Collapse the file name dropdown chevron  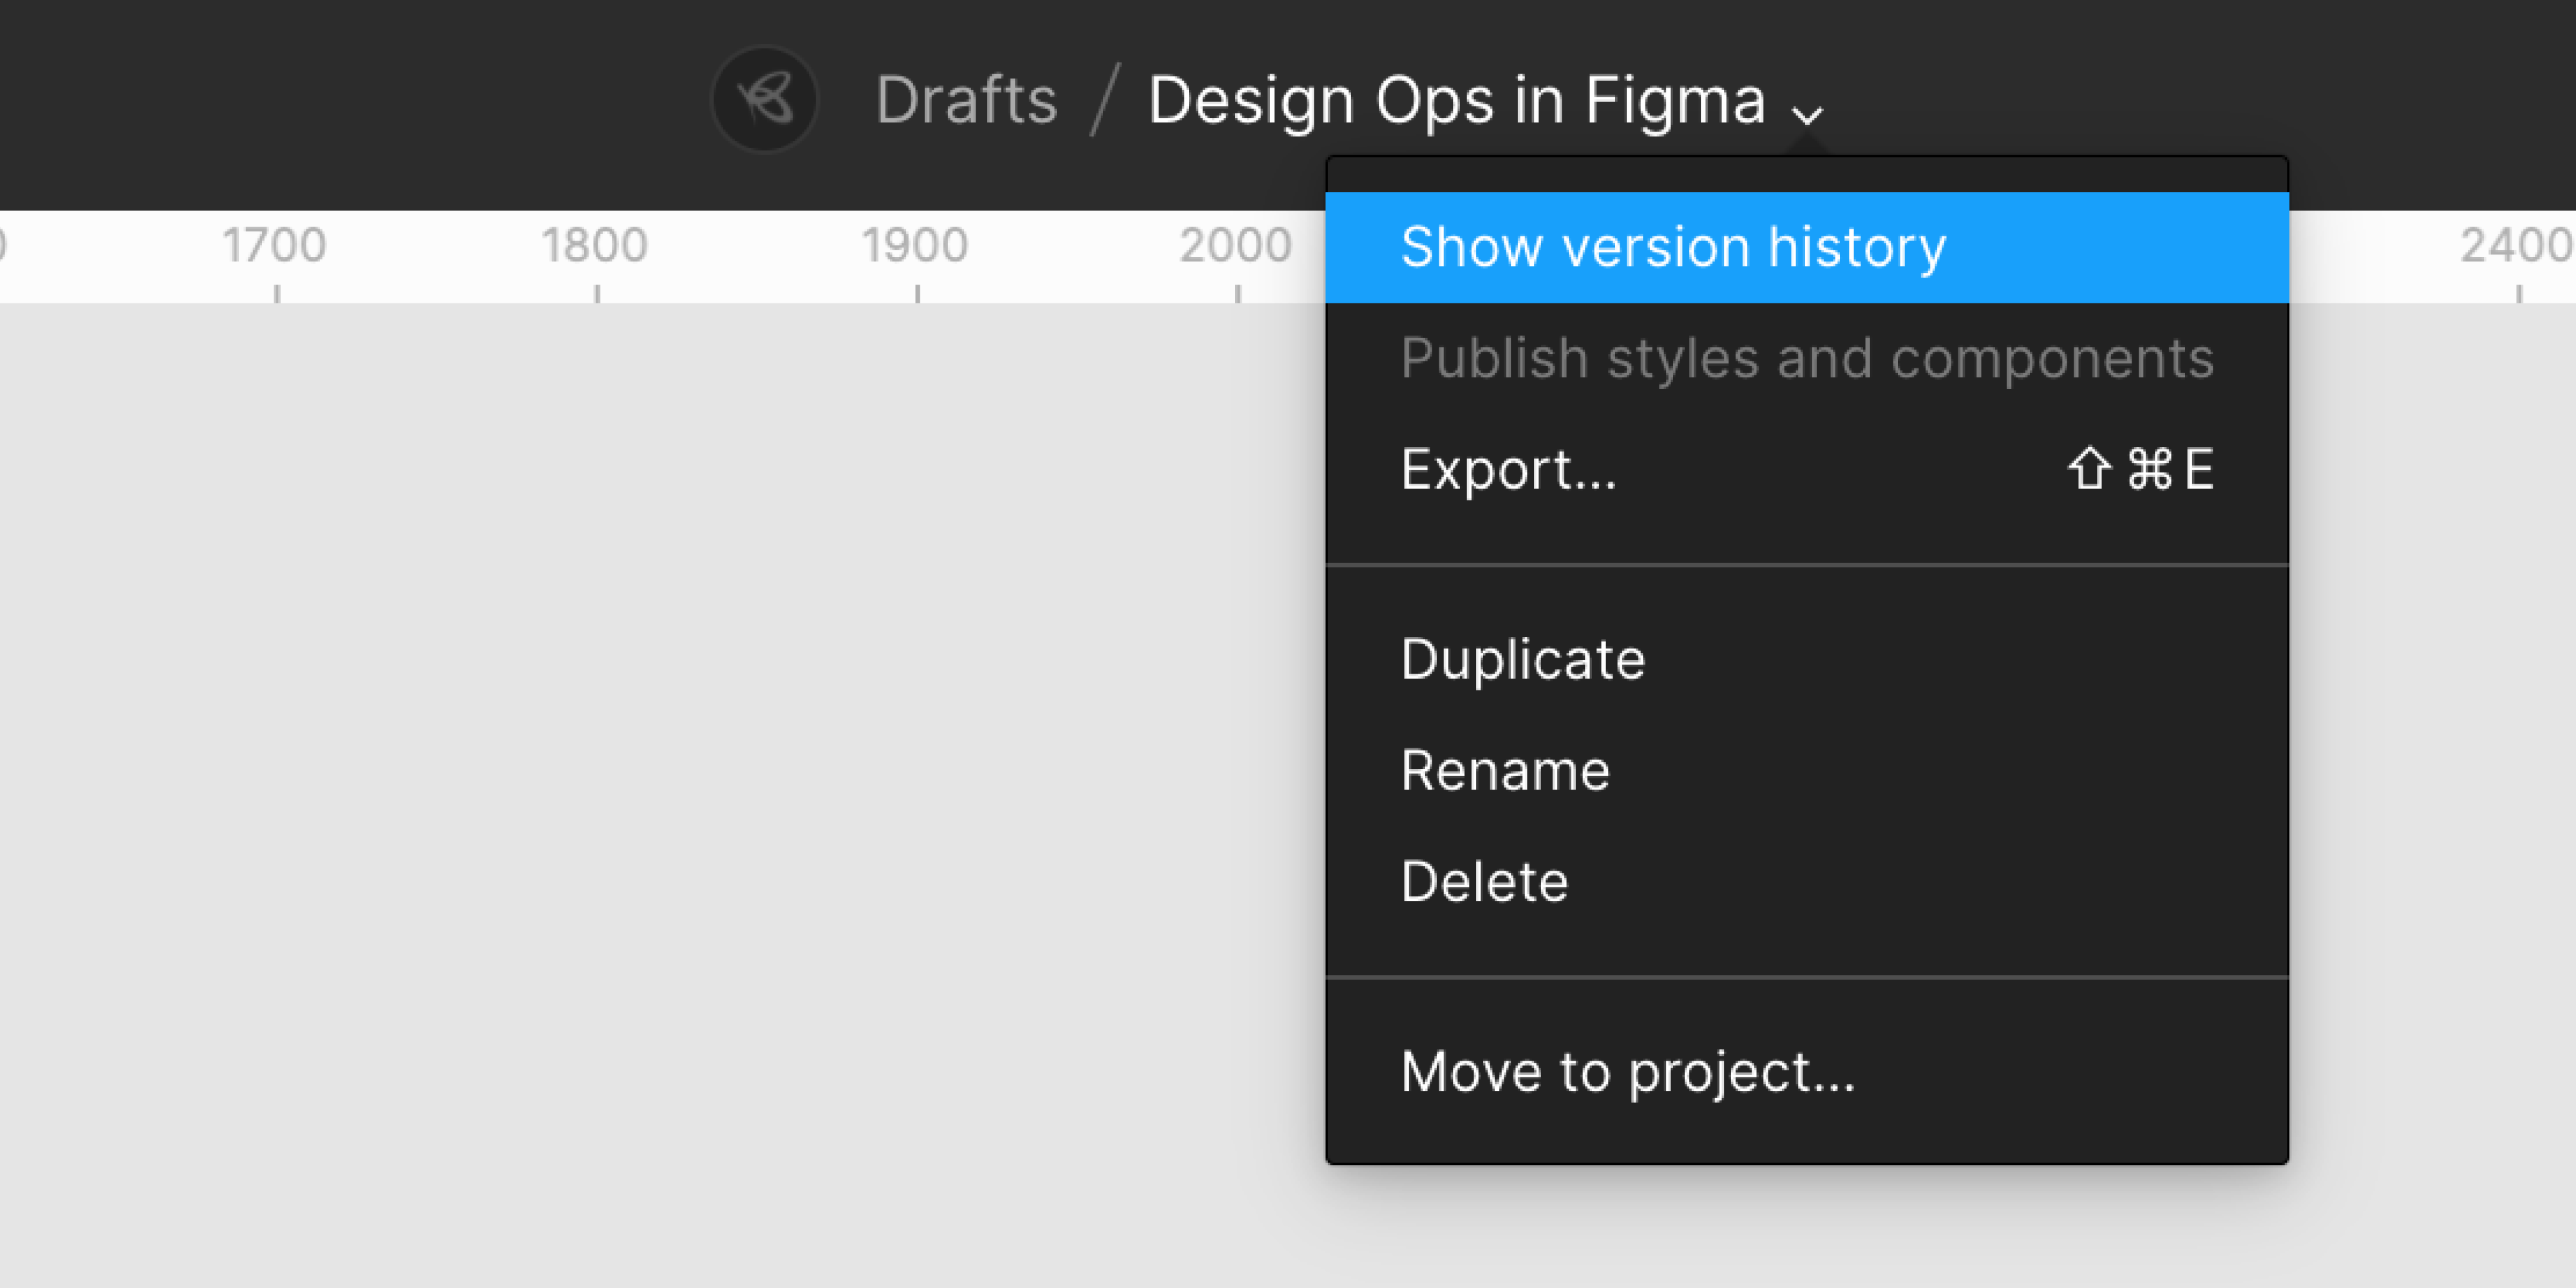[1807, 114]
